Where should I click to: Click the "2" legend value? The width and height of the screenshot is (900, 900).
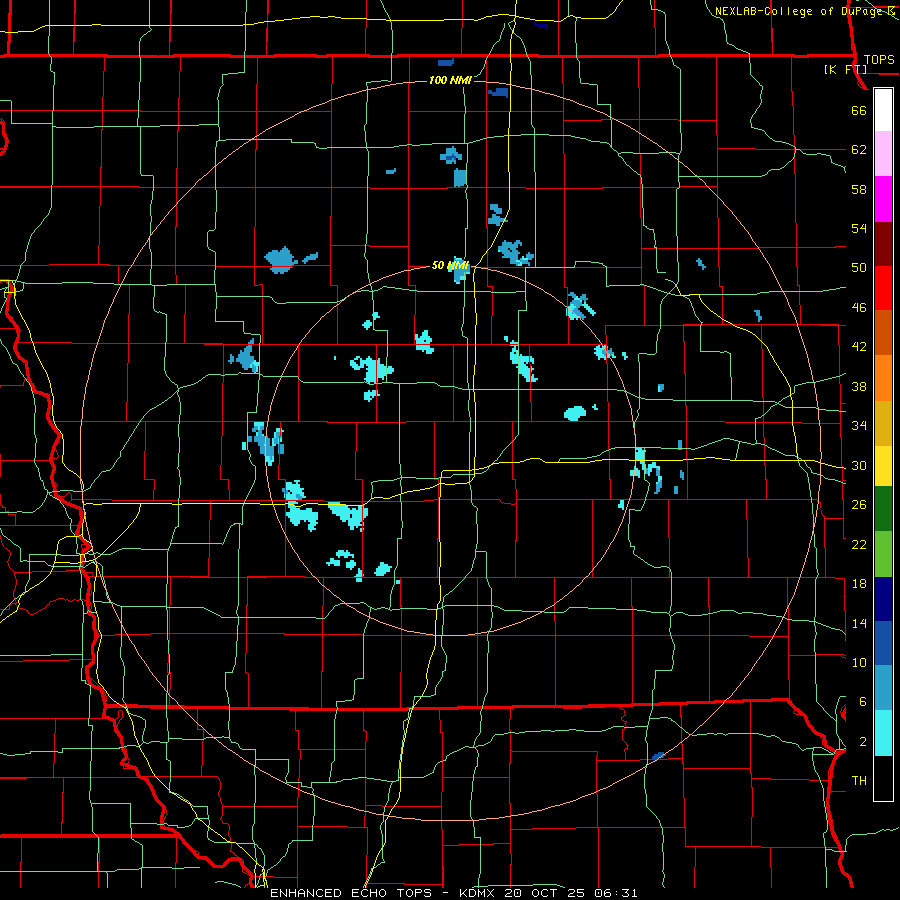pyautogui.click(x=863, y=742)
